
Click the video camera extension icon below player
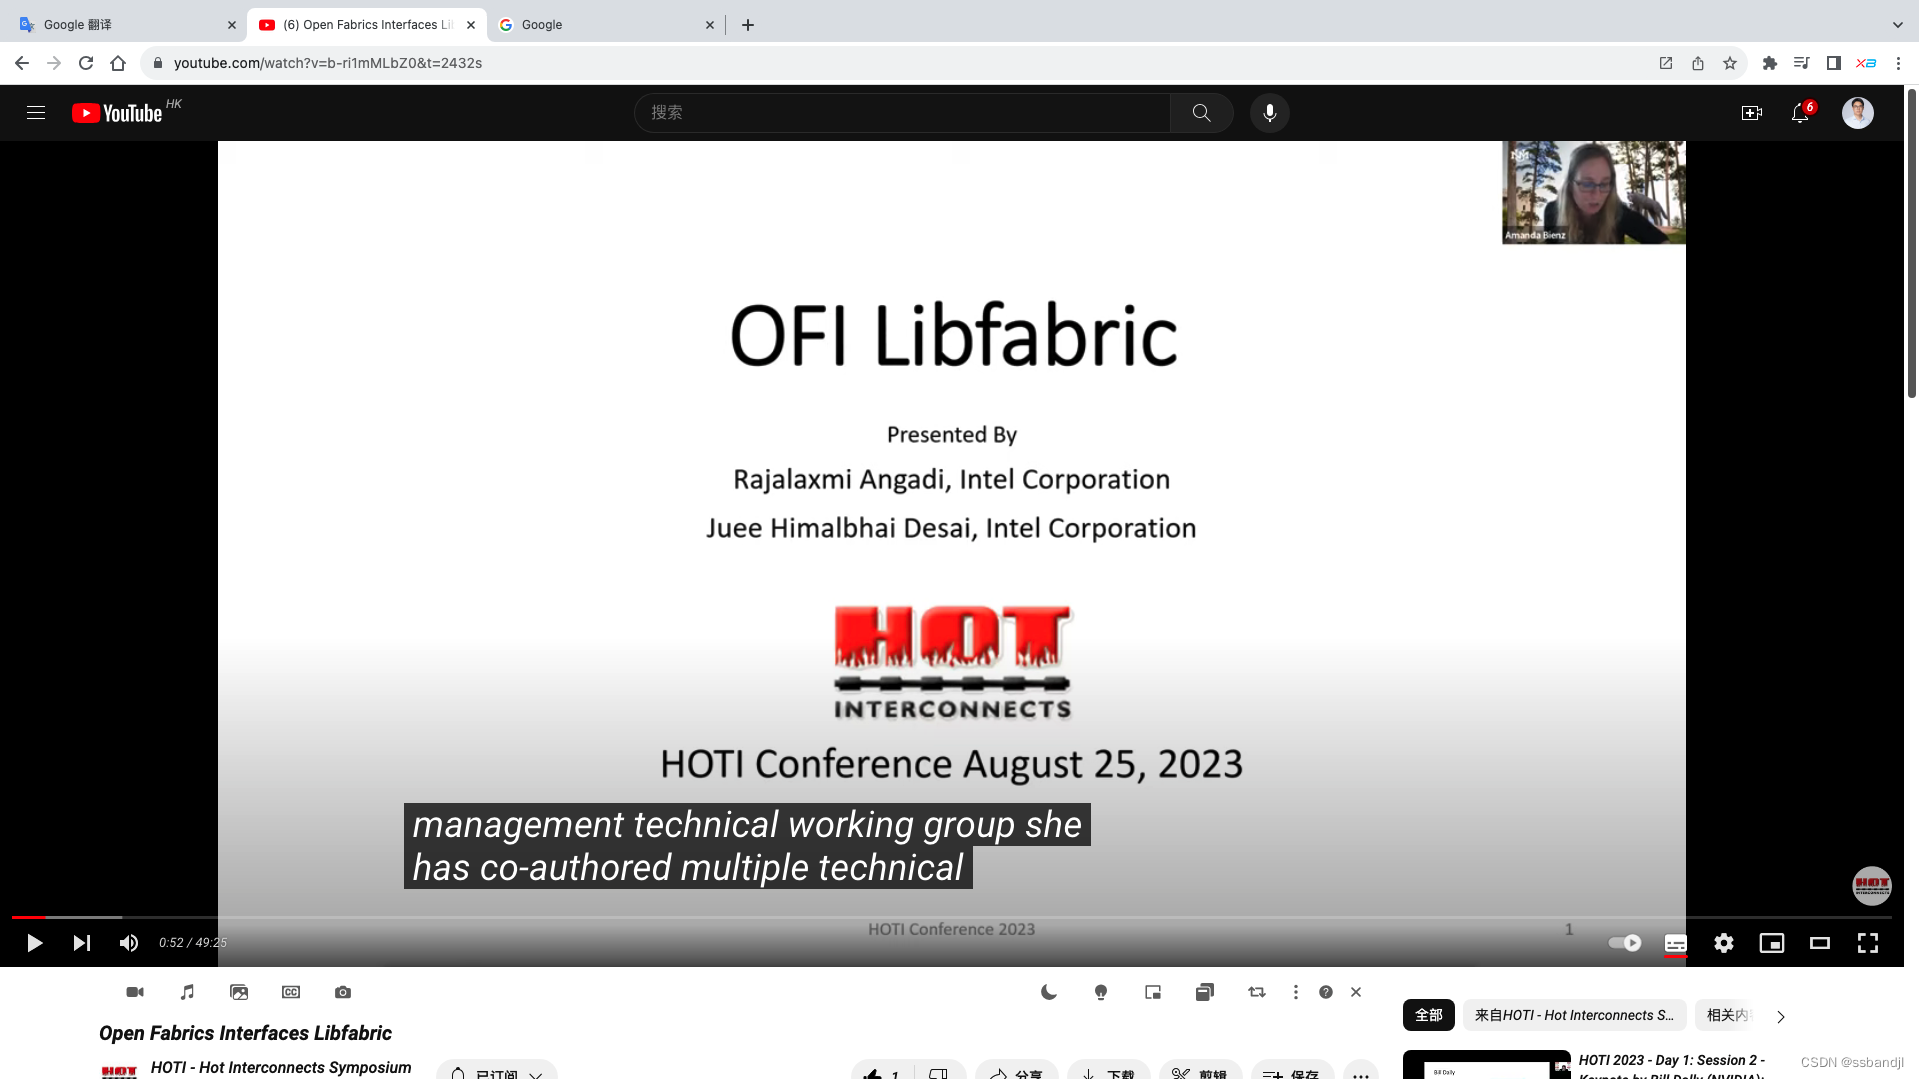click(135, 992)
